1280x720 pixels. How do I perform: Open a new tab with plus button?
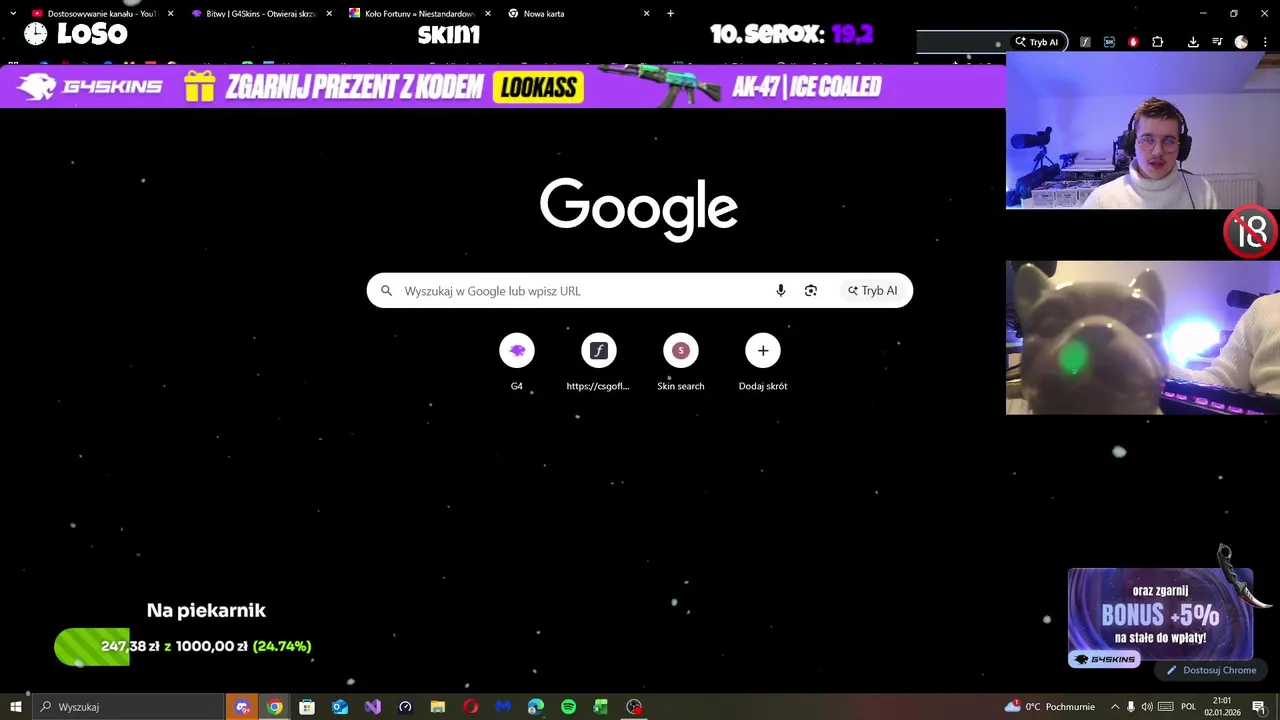[670, 14]
